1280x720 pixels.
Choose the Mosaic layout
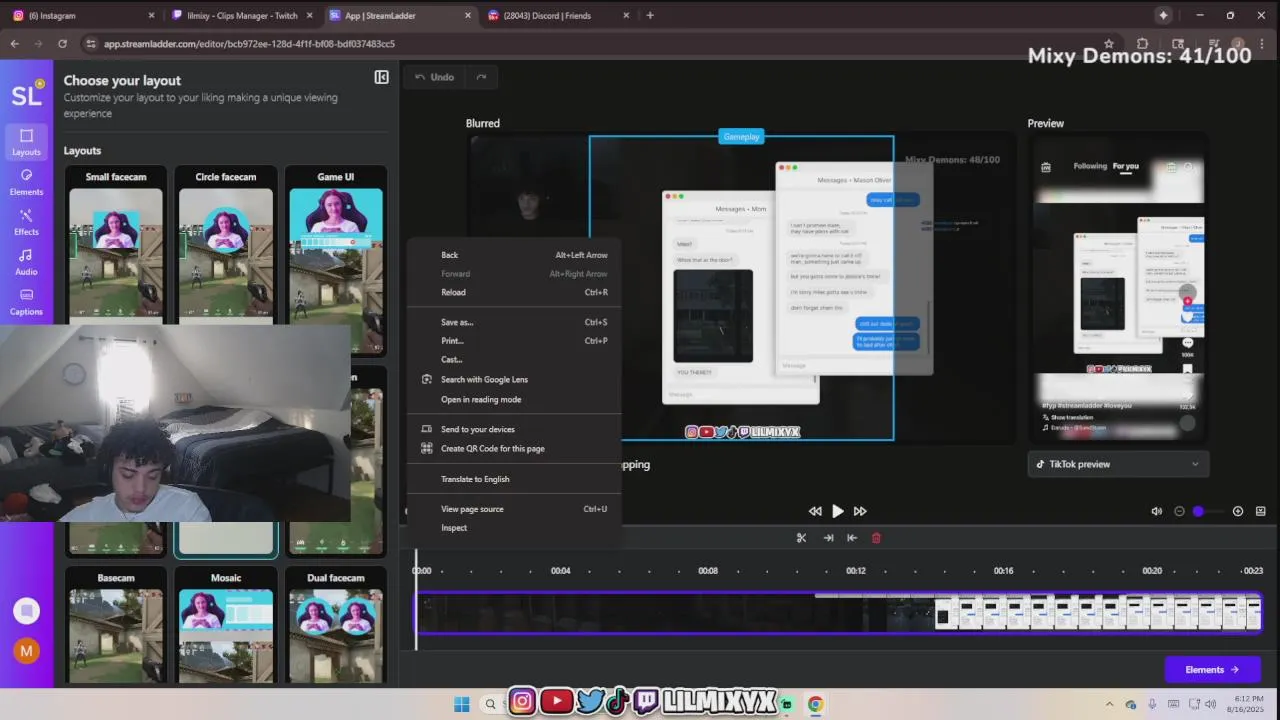pos(226,626)
